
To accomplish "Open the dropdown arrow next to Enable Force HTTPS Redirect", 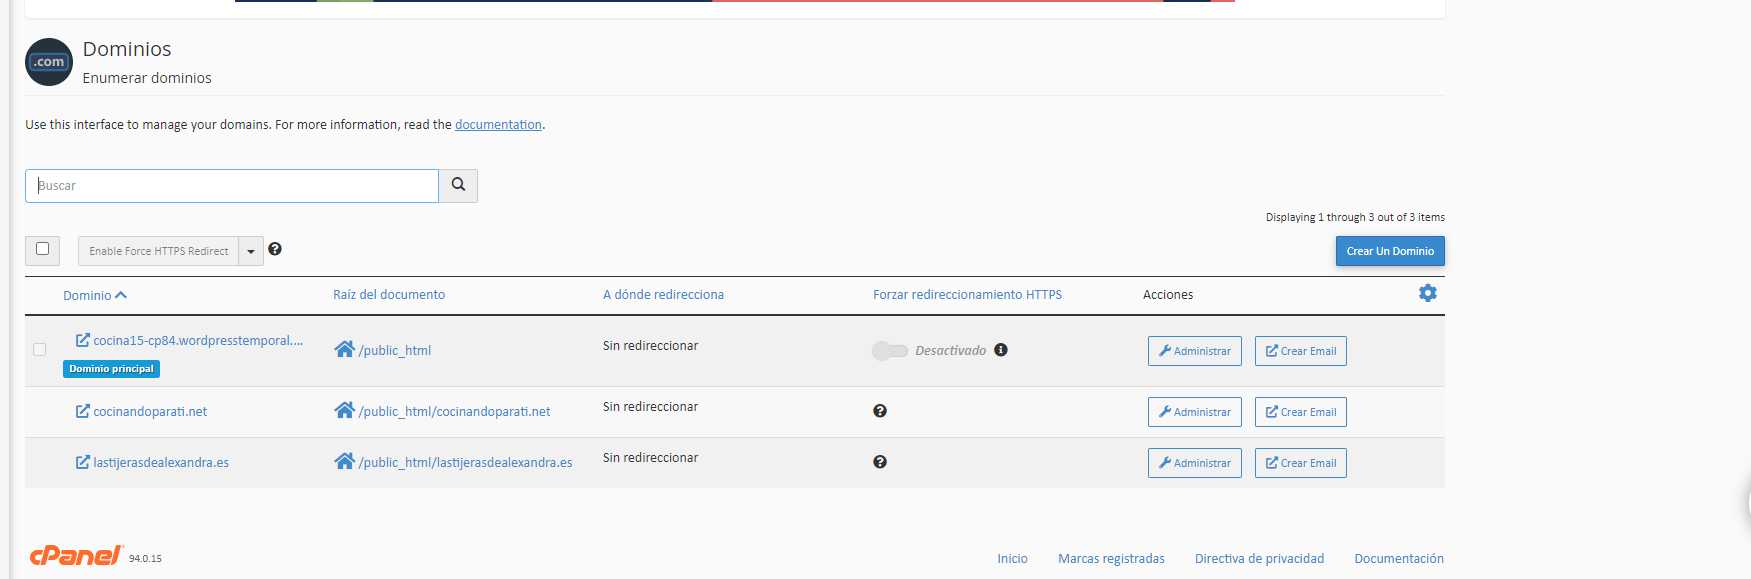I will [251, 251].
